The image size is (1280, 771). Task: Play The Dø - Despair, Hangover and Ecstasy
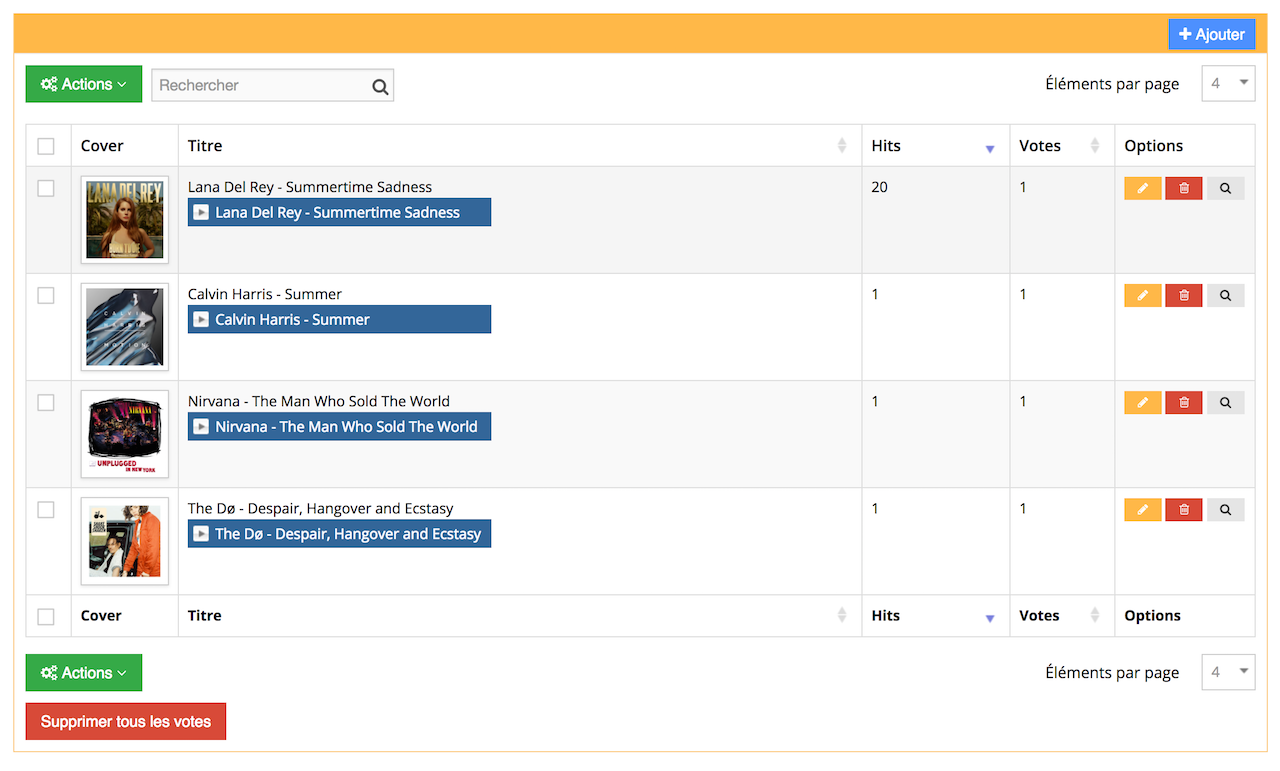coord(339,534)
